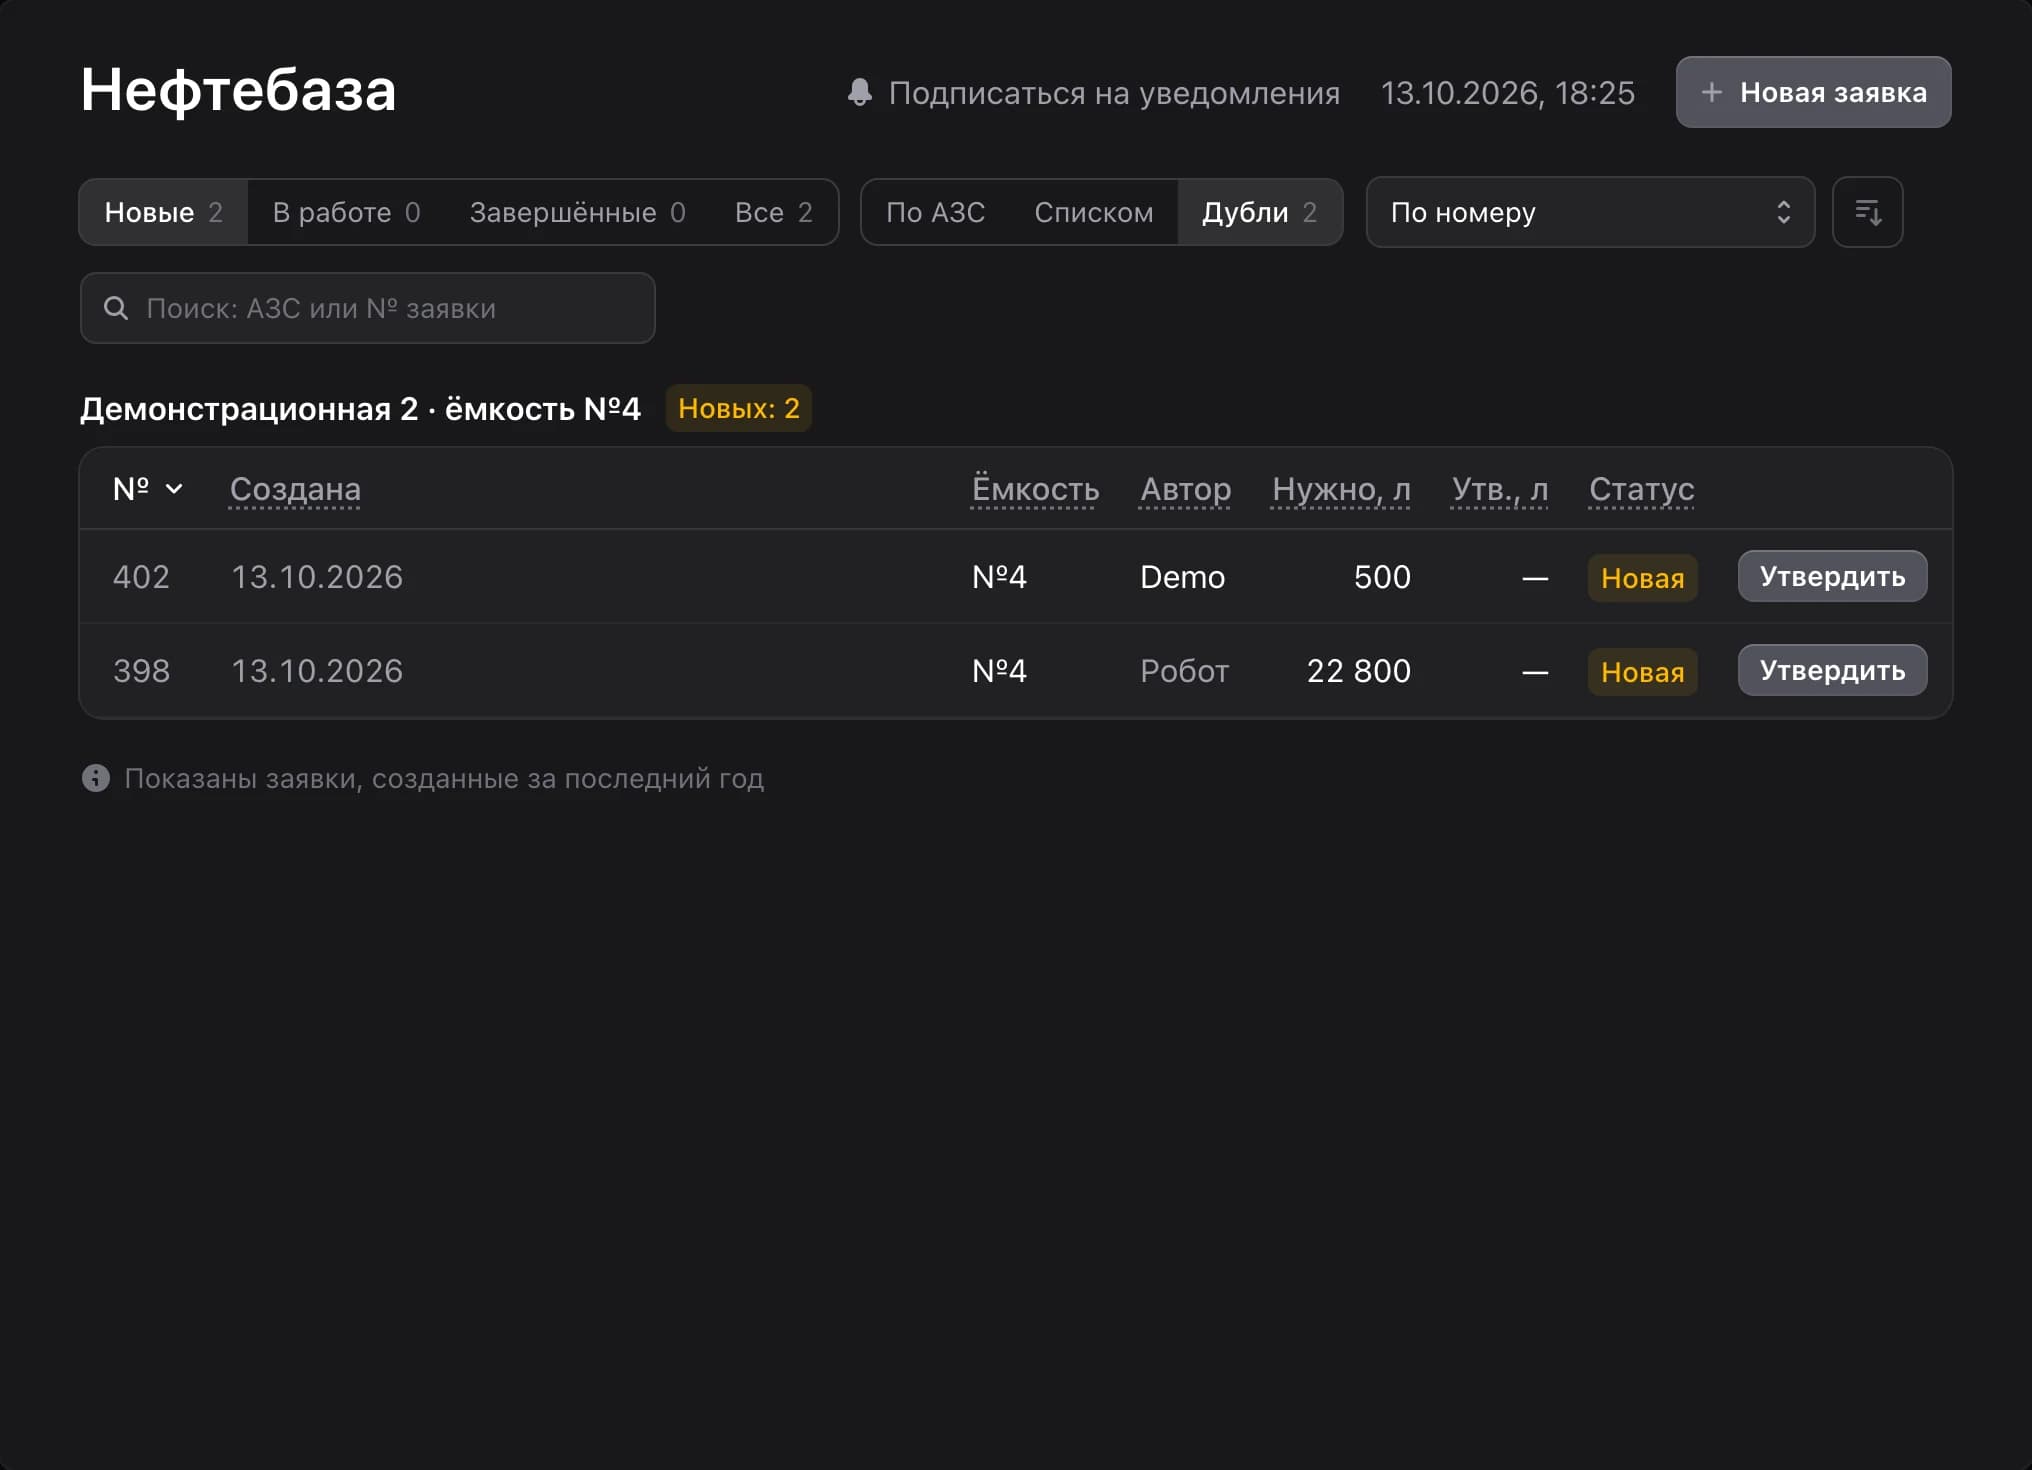The image size is (2032, 1470).
Task: Show the Все requests tab
Action: pos(773,212)
